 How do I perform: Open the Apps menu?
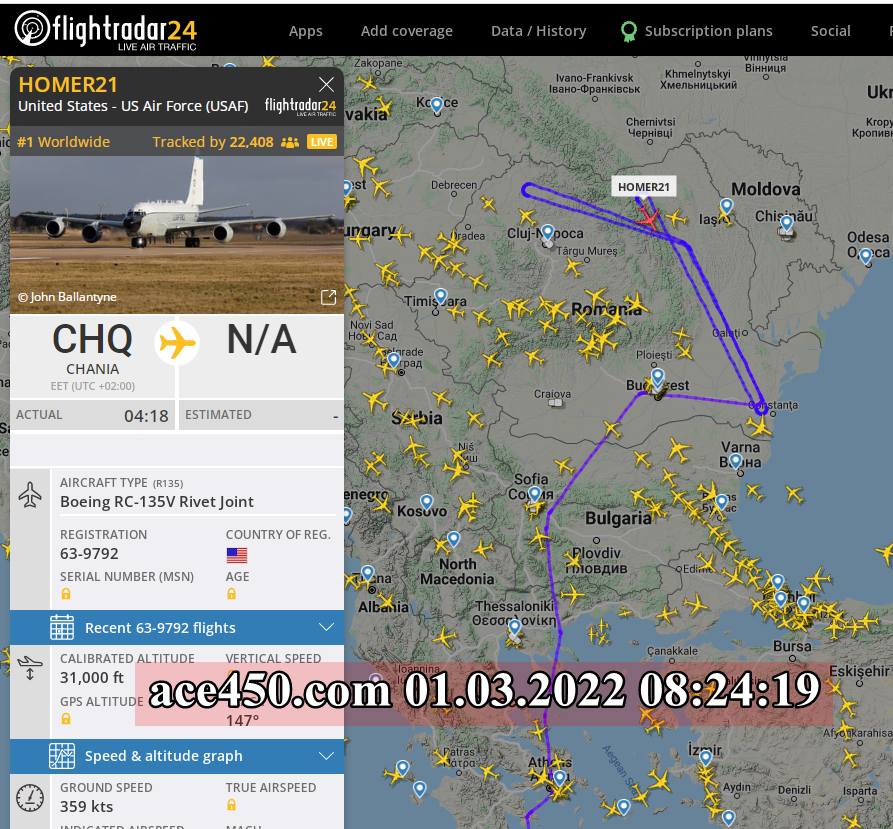(x=305, y=31)
